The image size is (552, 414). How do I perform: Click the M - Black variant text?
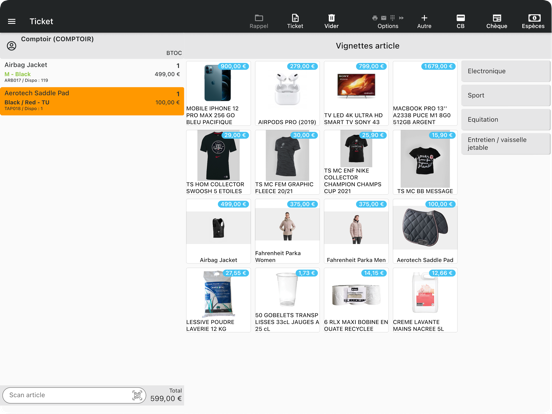[x=18, y=74]
